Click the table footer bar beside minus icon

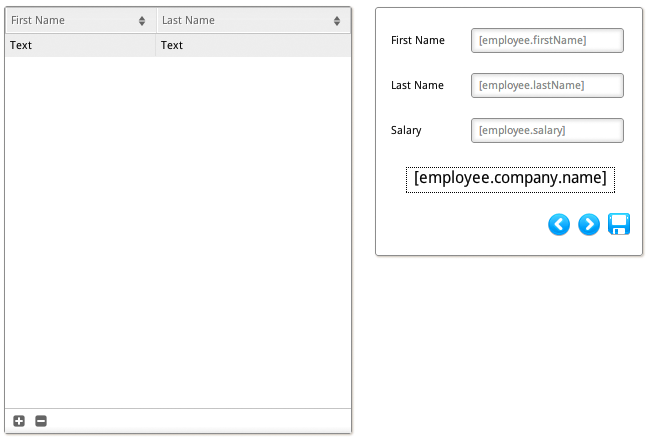pyautogui.click(x=200, y=421)
